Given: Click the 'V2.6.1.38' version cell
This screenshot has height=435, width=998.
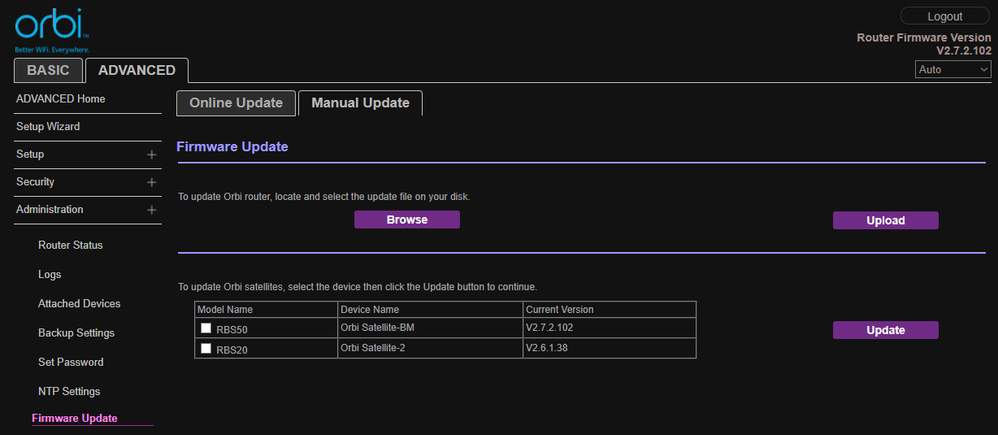Looking at the screenshot, I should (609, 348).
